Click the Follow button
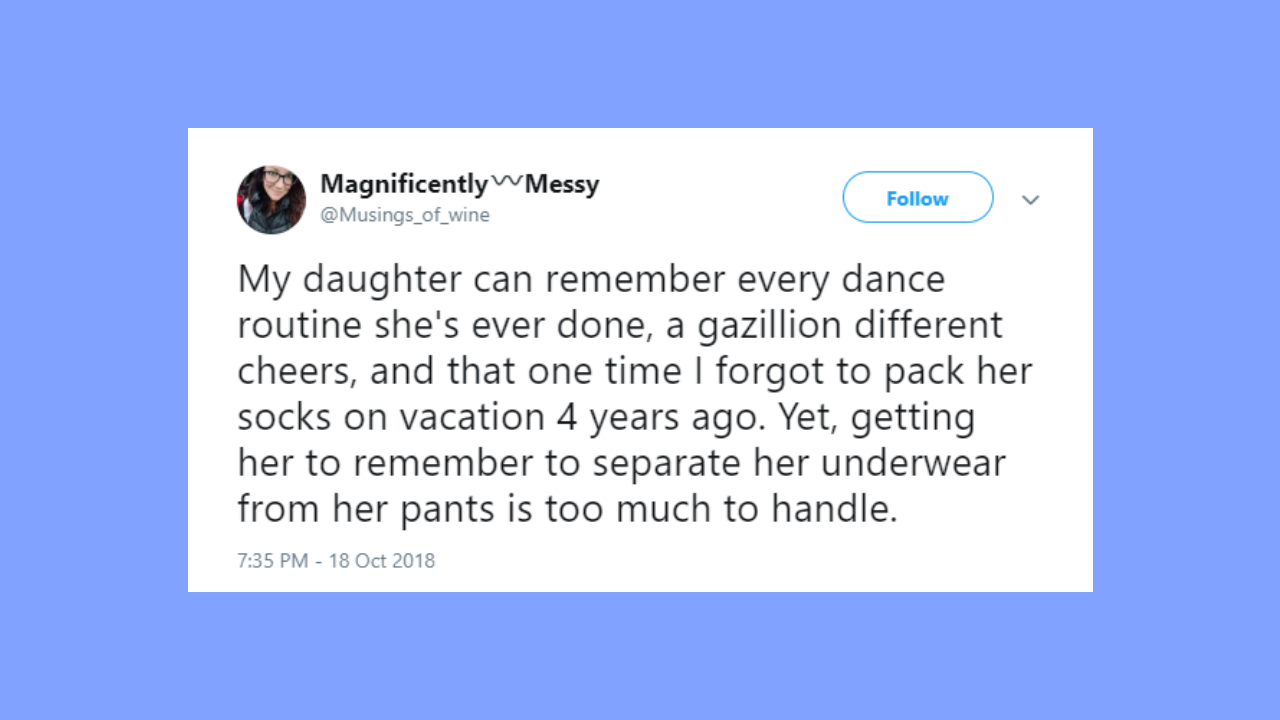The width and height of the screenshot is (1280, 720). [917, 198]
